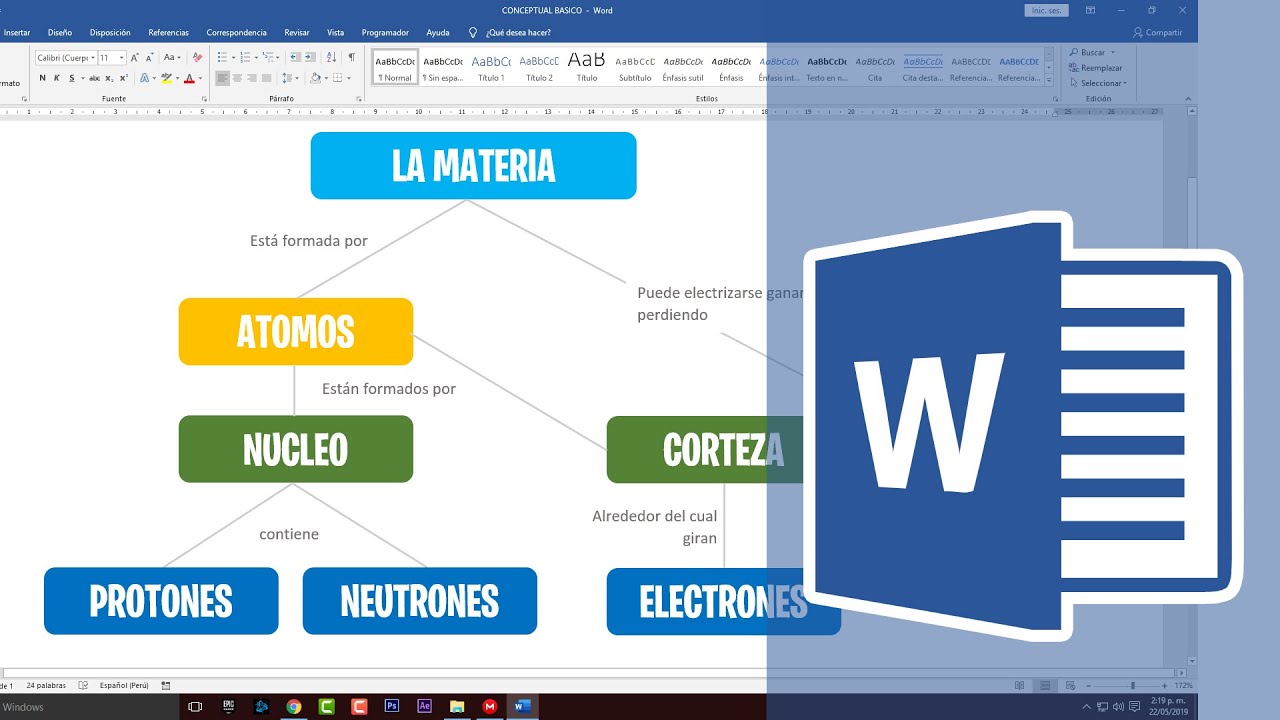1280x720 pixels.
Task: Expand the styles gallery
Action: pos(1051,79)
